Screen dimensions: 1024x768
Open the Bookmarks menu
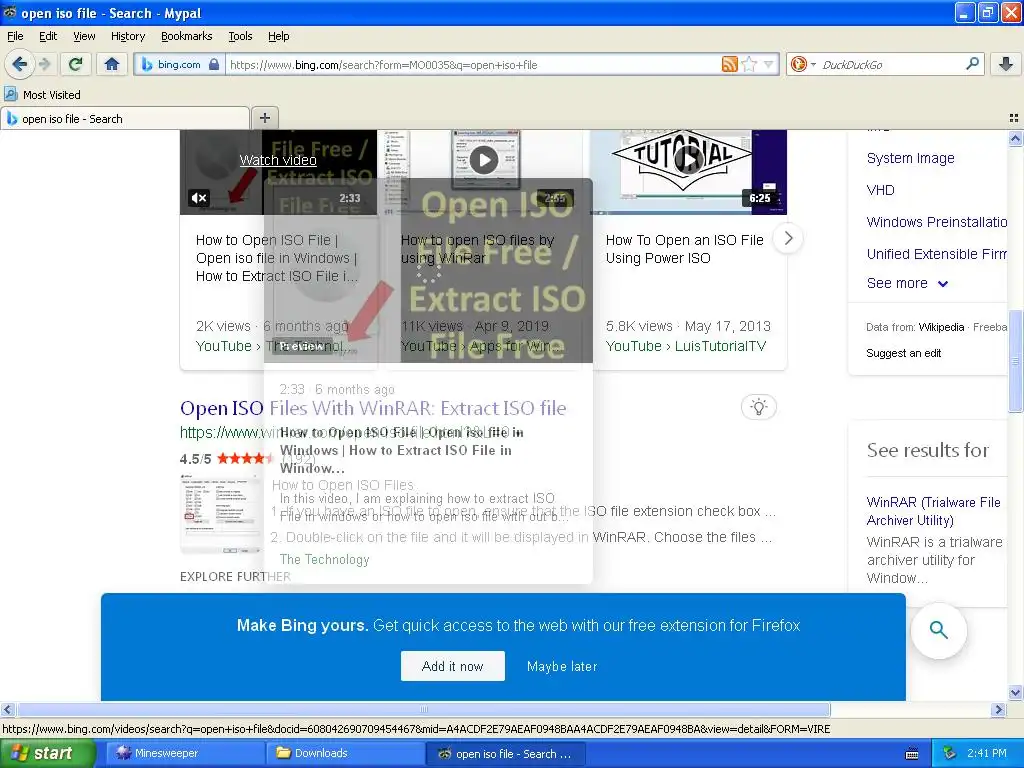click(x=186, y=36)
